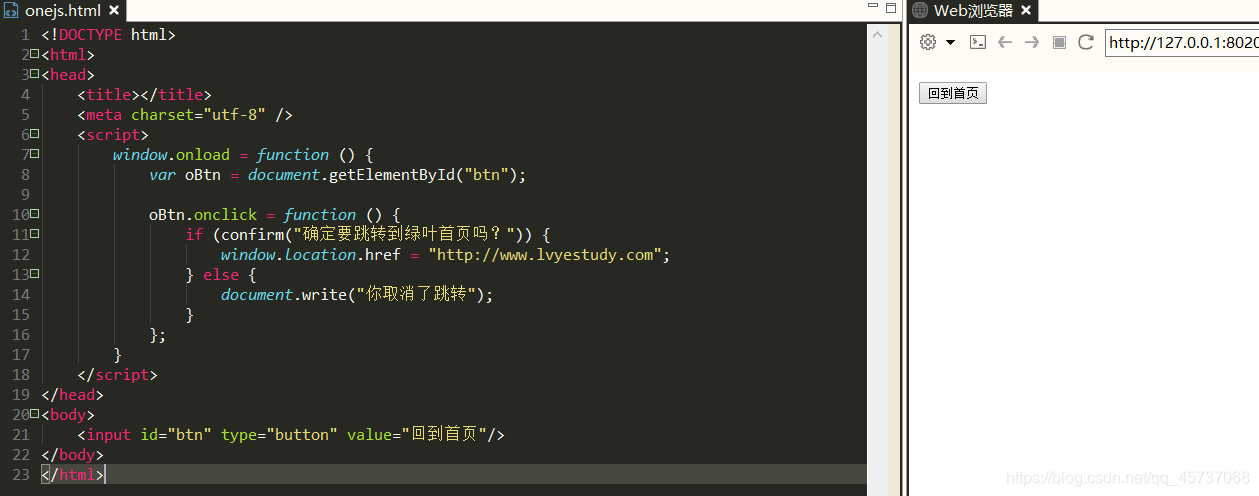The image size is (1259, 496).
Task: Open browser settings gear icon
Action: point(928,42)
